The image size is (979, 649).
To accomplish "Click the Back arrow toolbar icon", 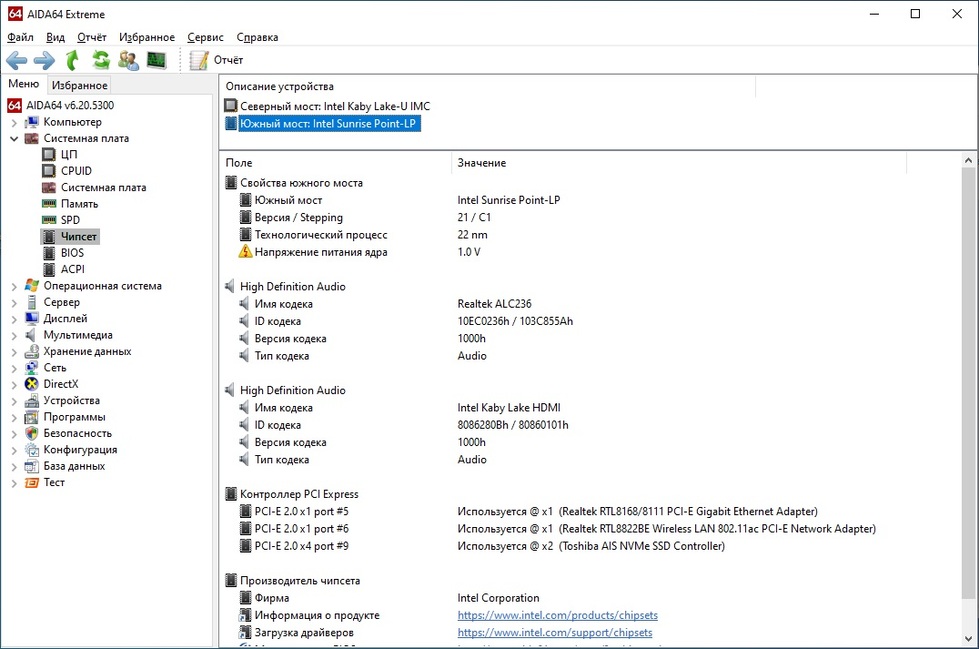I will (17, 61).
